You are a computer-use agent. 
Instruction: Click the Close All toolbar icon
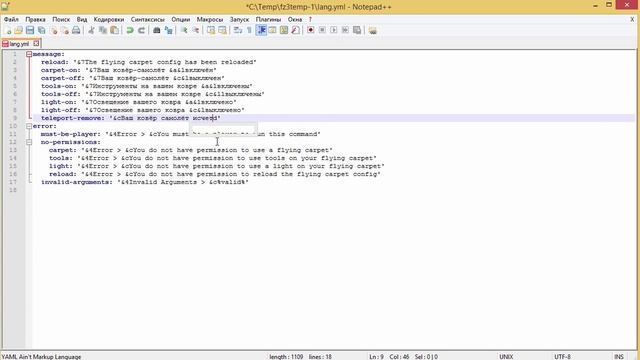pos(65,30)
